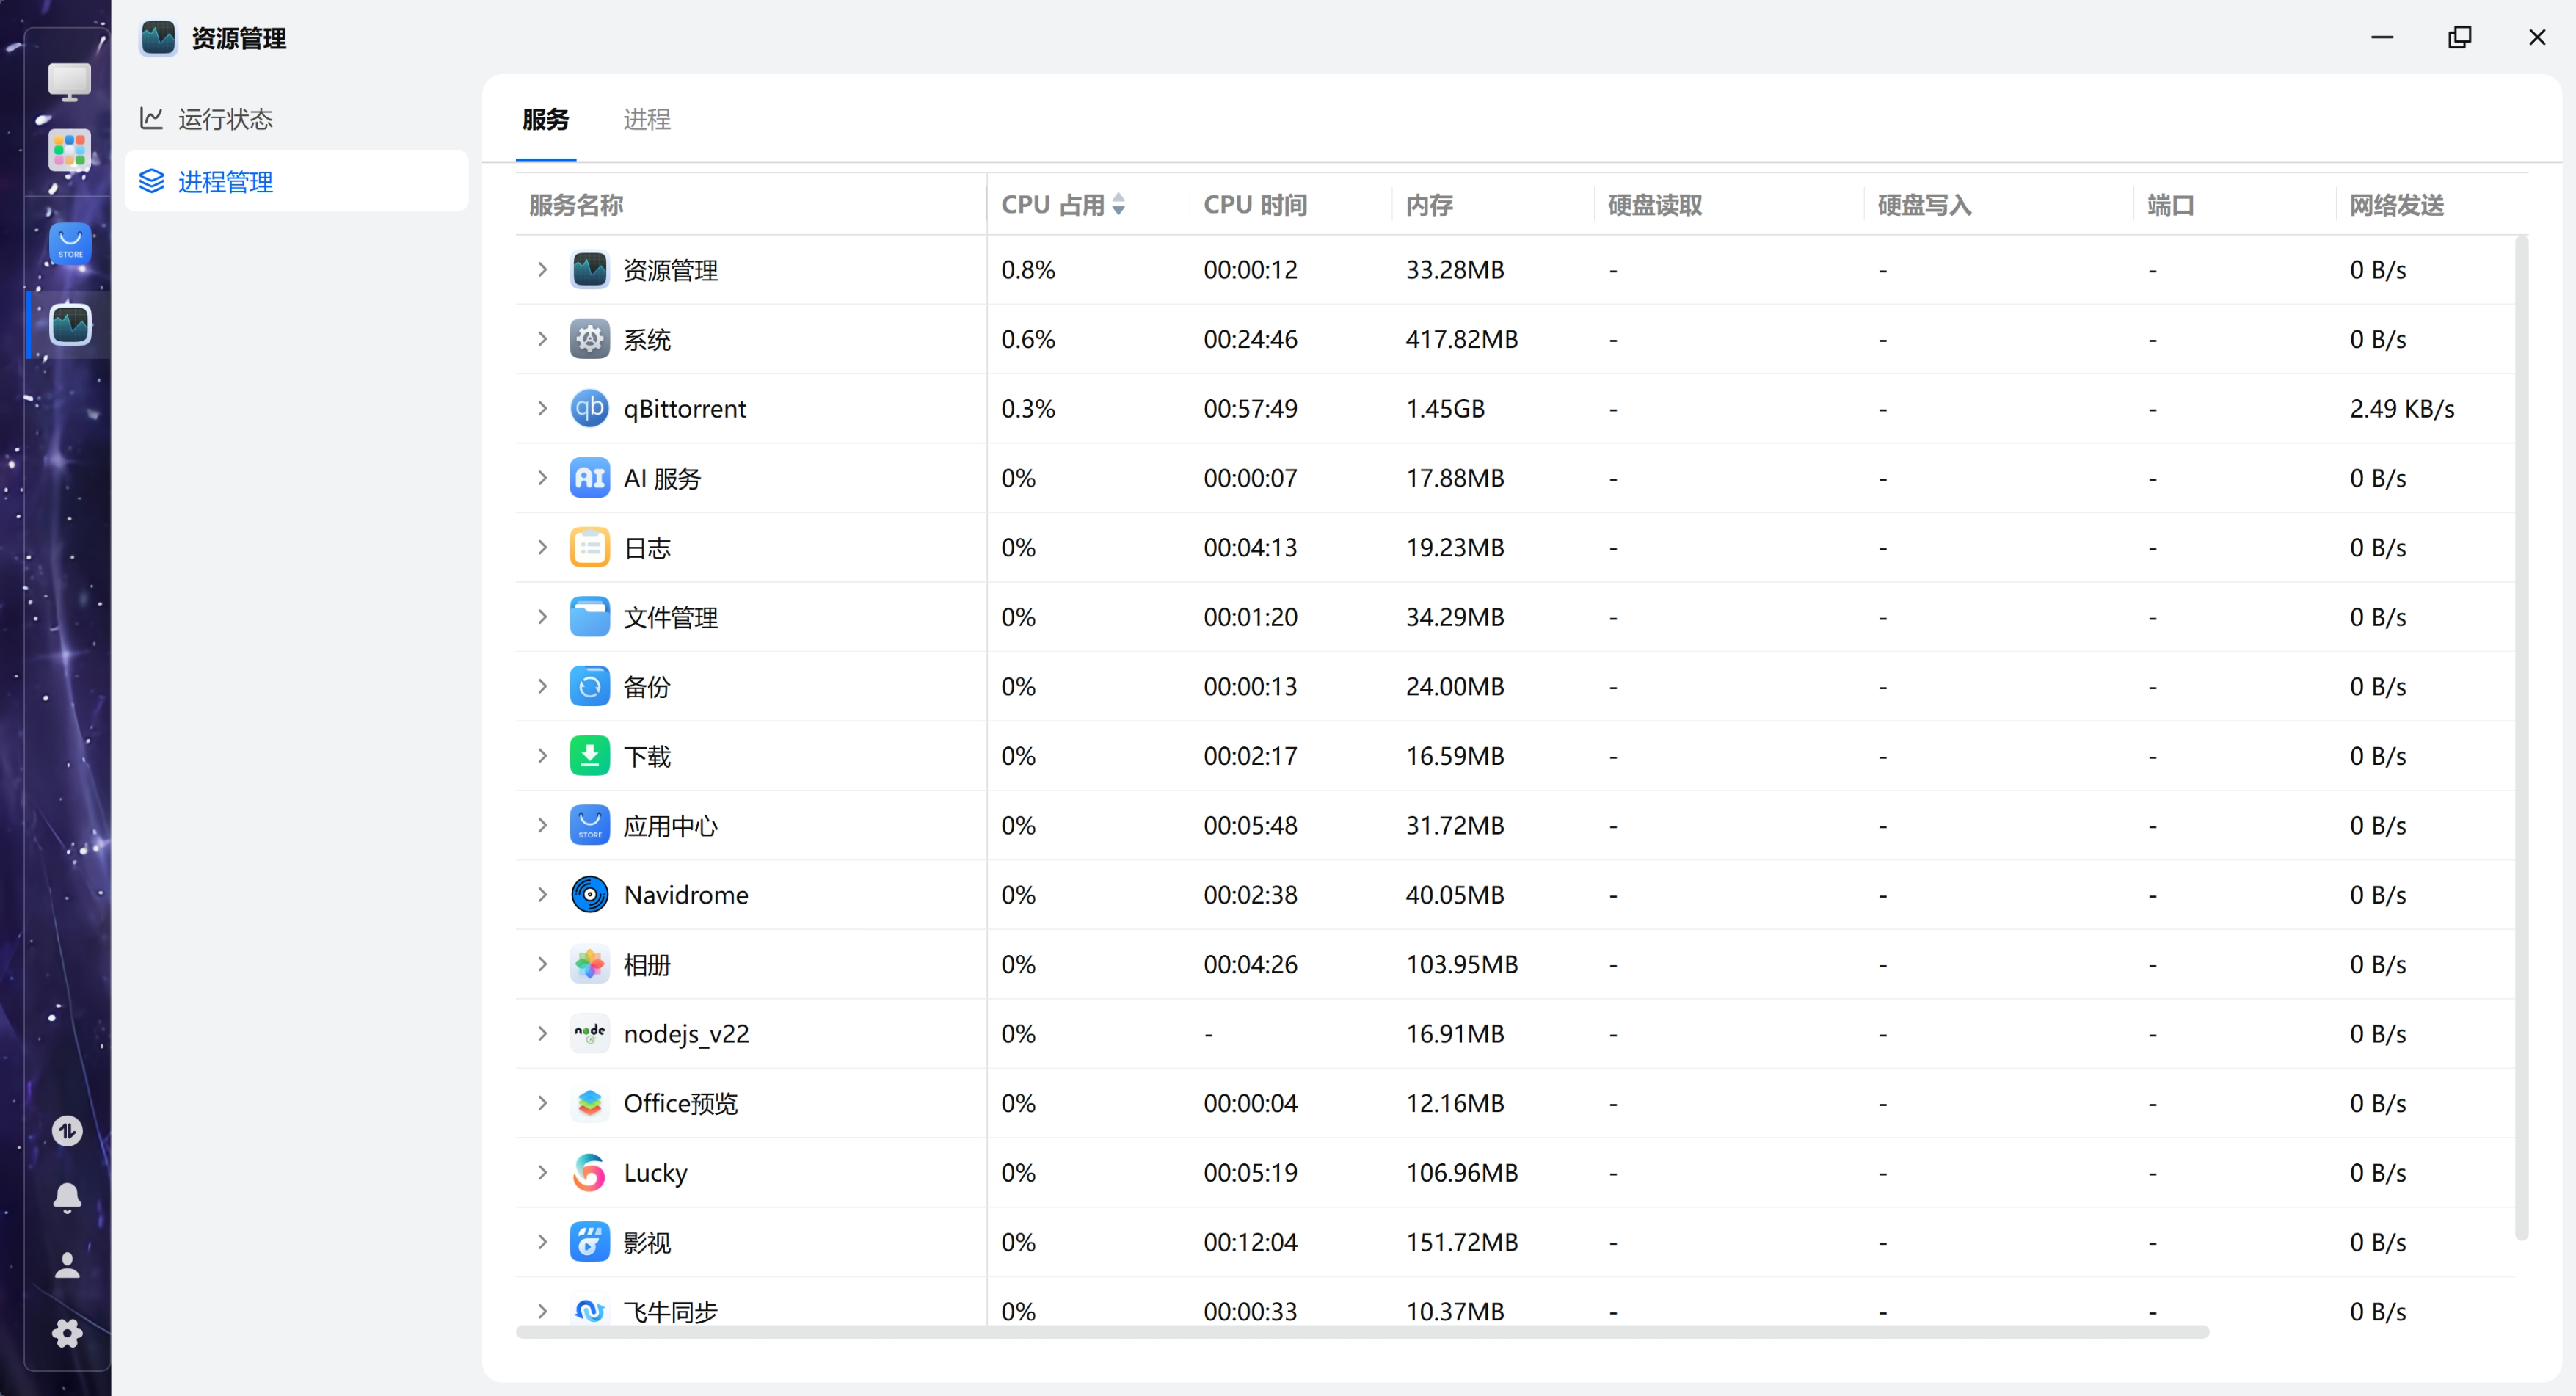This screenshot has width=2576, height=1396.
Task: Open the settings gear in dock
Action: (67, 1333)
